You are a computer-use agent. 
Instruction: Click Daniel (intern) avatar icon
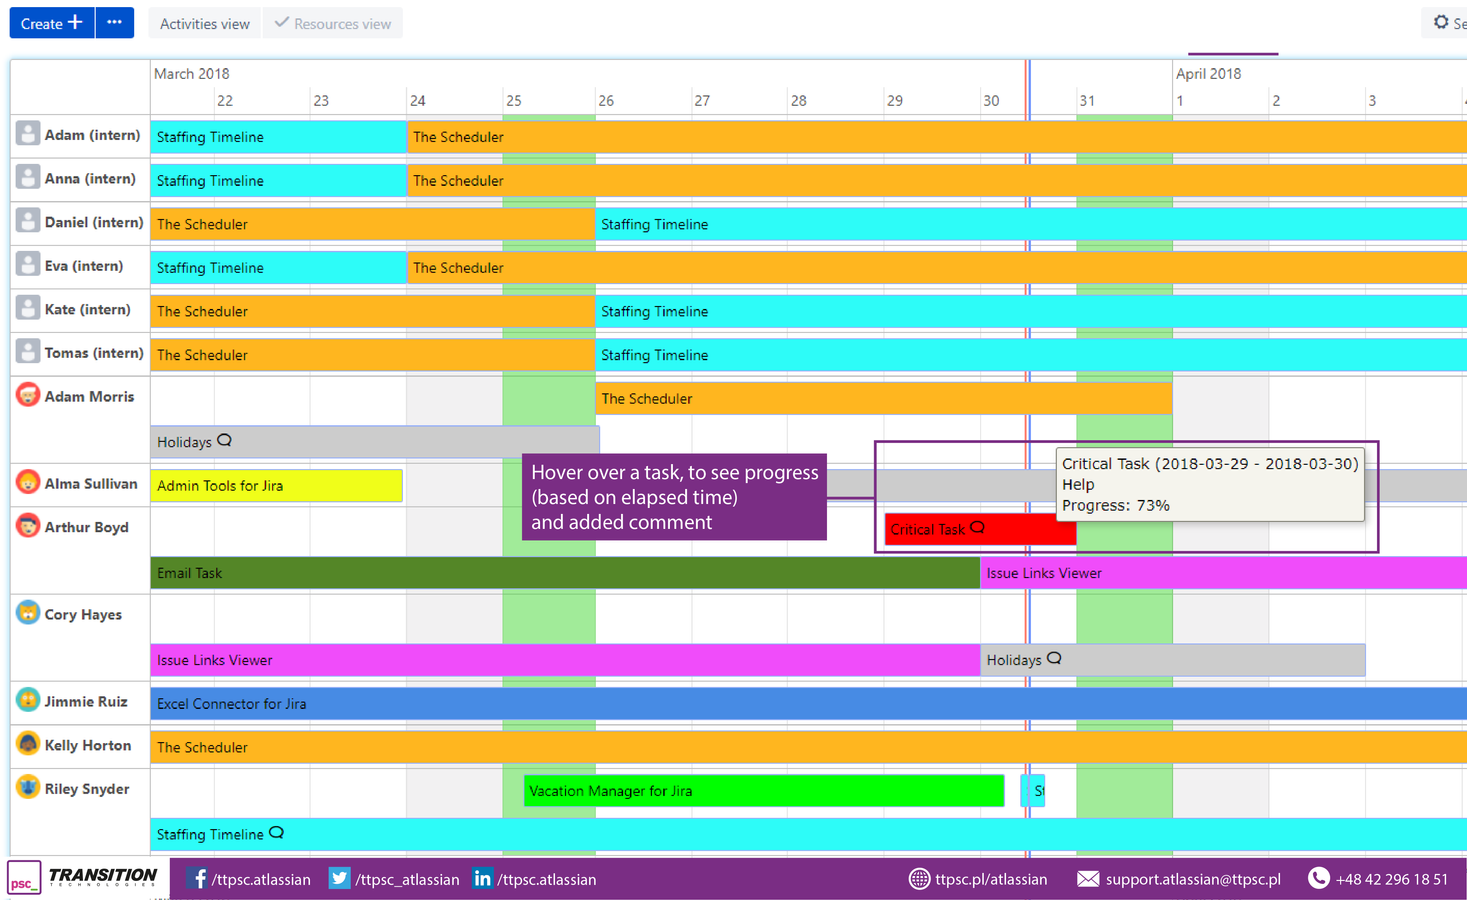tap(28, 221)
